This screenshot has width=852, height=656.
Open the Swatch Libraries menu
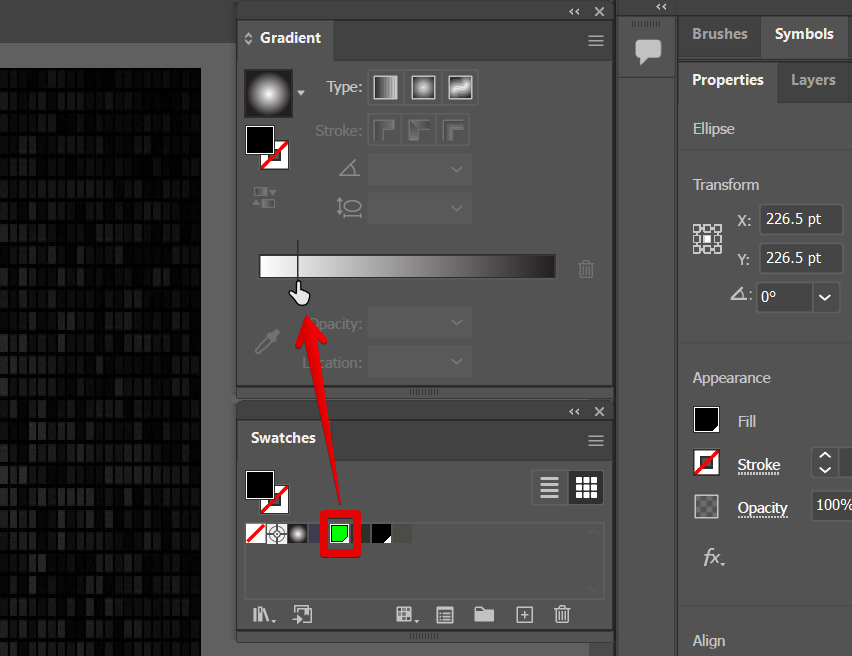(264, 615)
